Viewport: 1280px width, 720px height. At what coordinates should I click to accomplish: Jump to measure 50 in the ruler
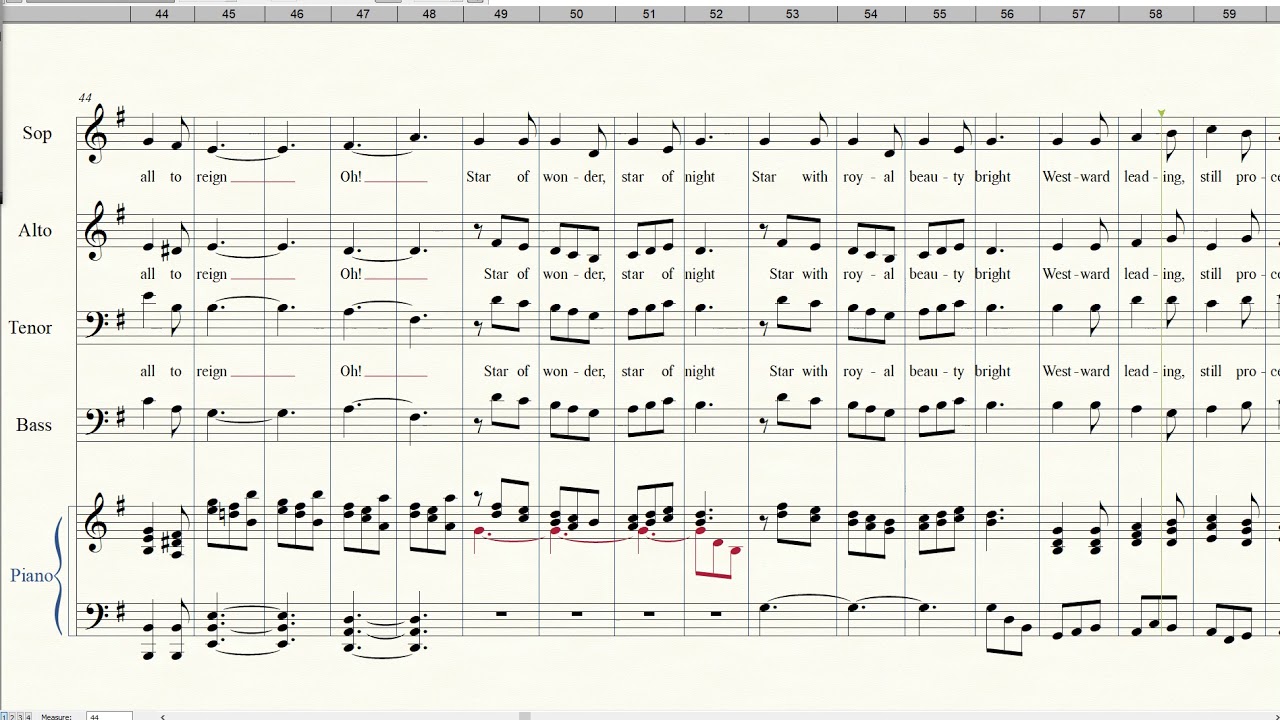pos(577,14)
